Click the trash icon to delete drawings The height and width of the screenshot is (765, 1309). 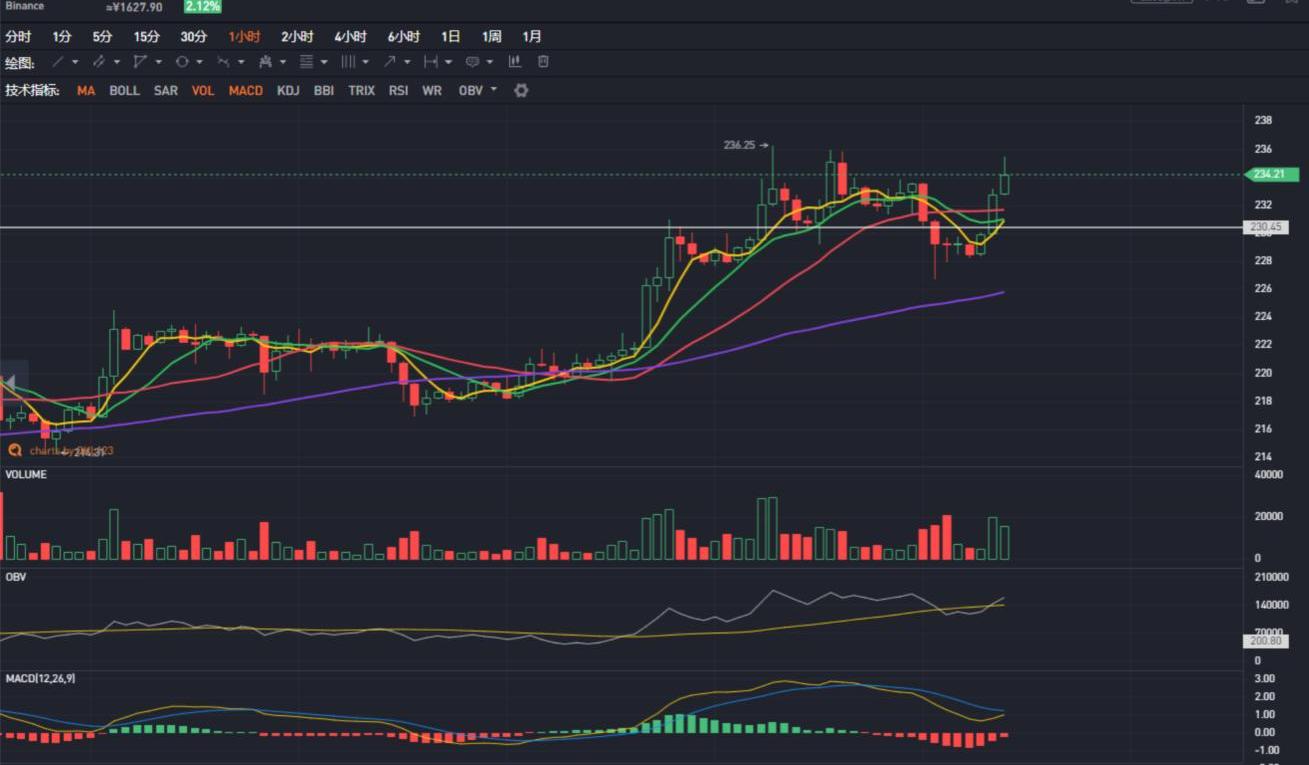(x=543, y=62)
